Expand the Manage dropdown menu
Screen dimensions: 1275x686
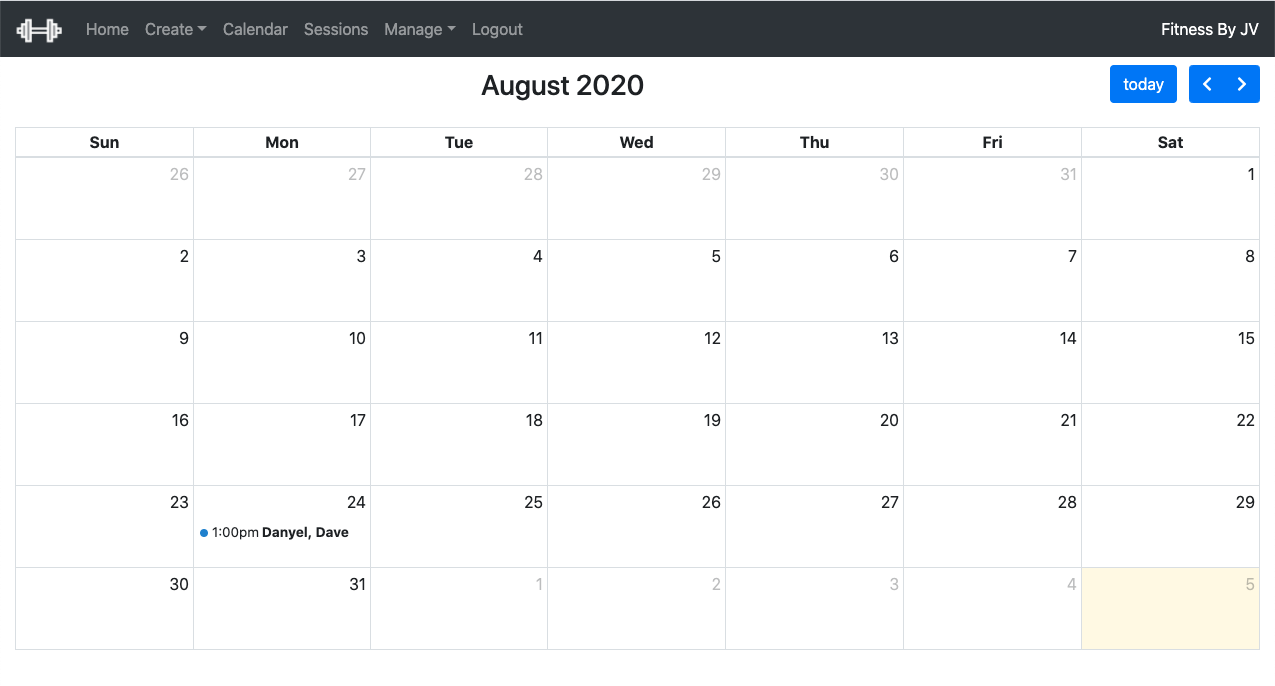coord(420,29)
